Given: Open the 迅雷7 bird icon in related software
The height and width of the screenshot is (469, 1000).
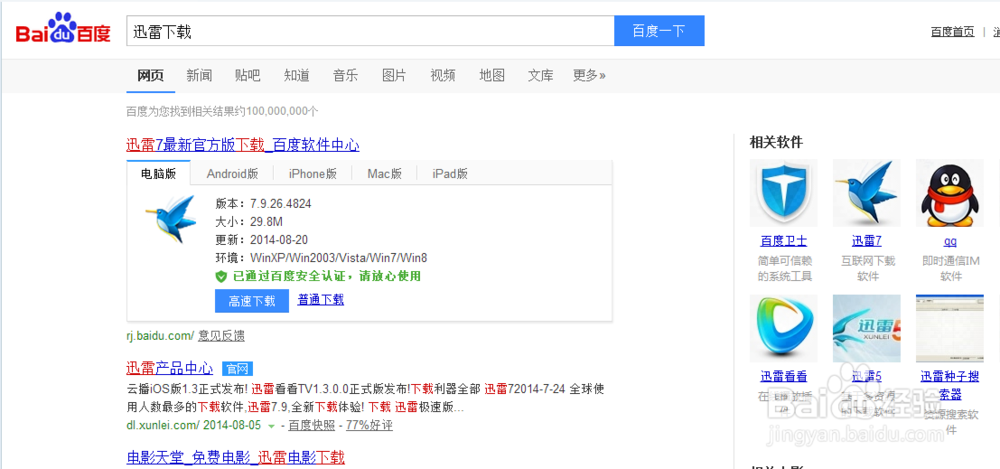Looking at the screenshot, I should click(x=866, y=193).
